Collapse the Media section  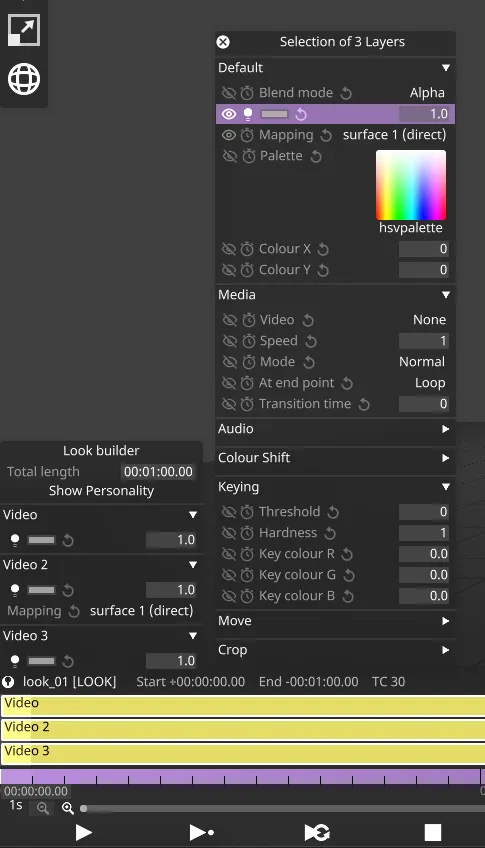tap(446, 295)
